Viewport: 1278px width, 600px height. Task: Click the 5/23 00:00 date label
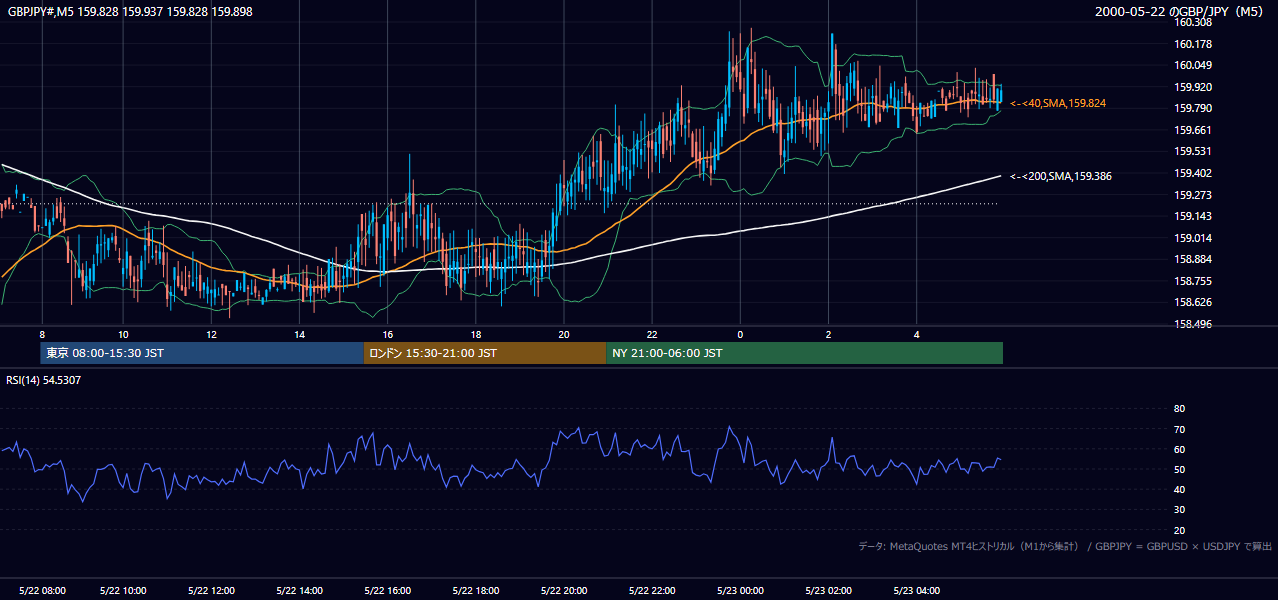click(740, 591)
